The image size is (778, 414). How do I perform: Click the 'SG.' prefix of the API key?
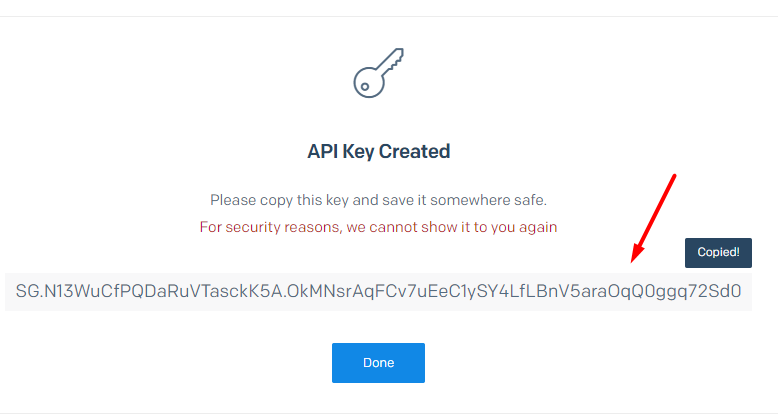point(28,292)
